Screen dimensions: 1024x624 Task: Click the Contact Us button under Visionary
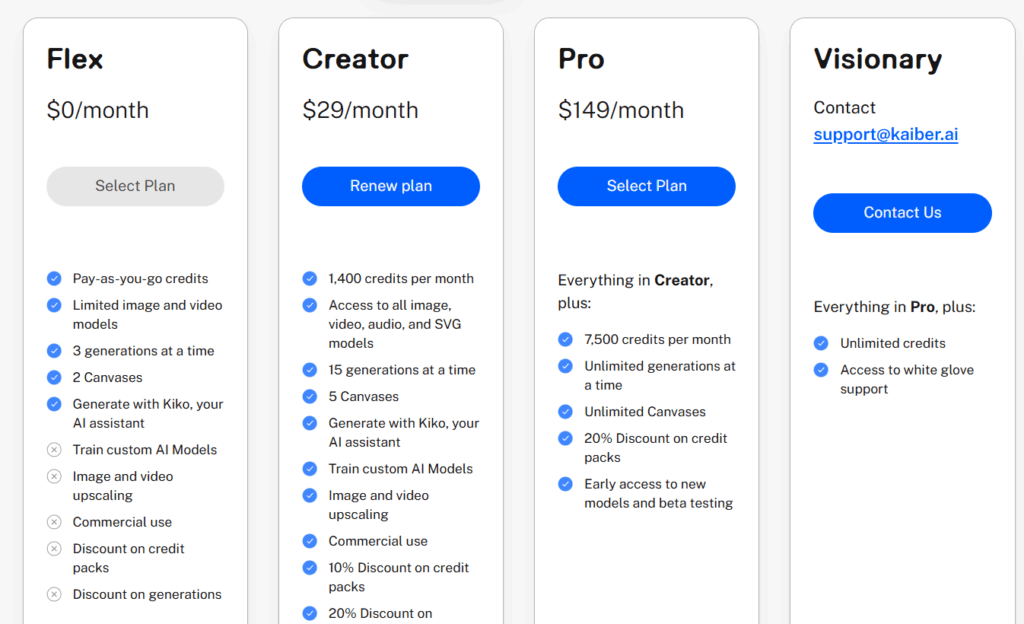coord(903,213)
